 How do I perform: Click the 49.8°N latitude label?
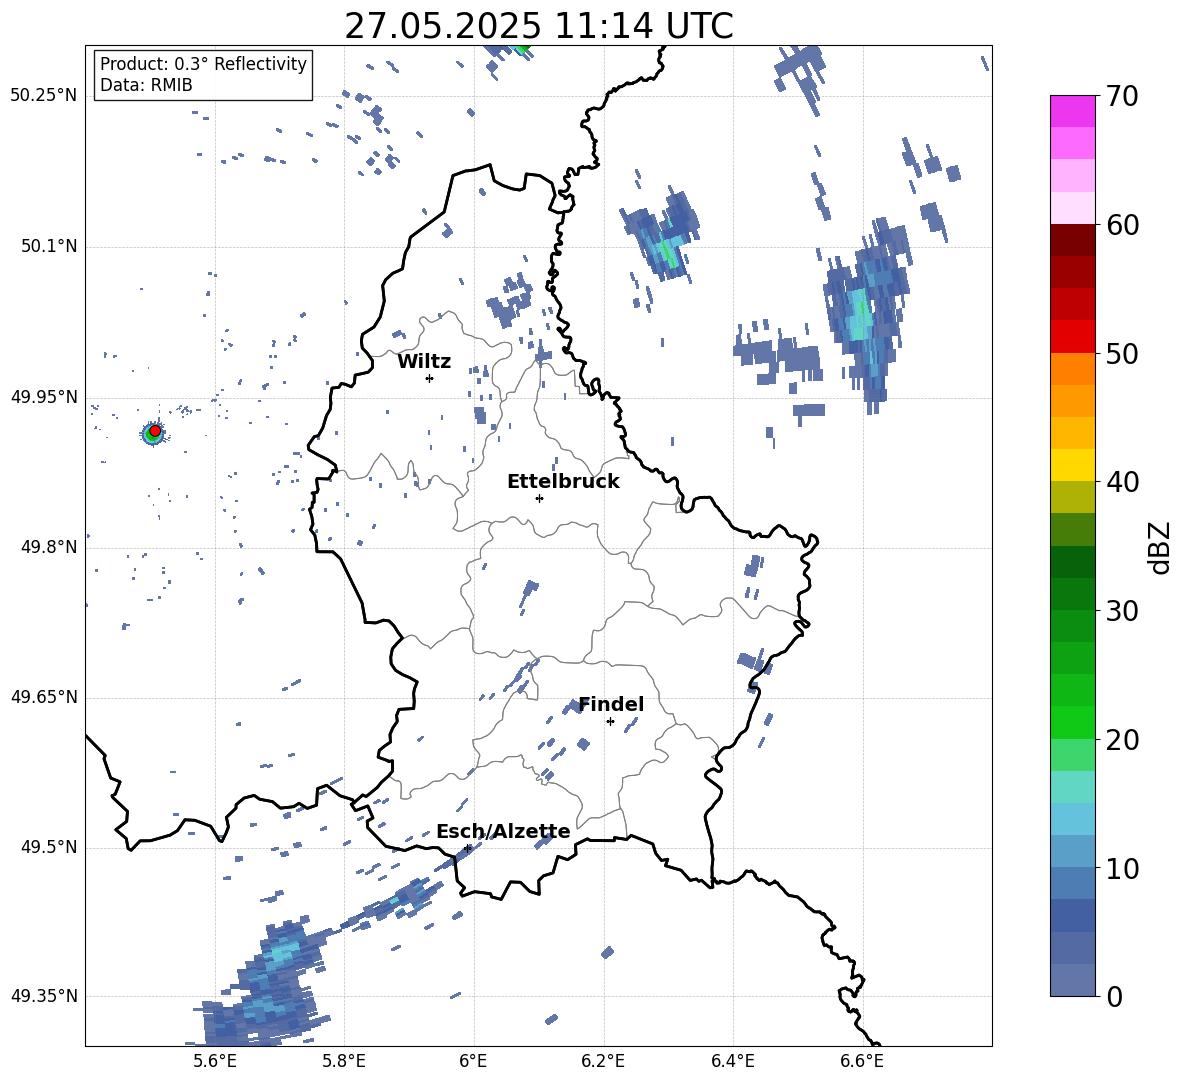[48, 547]
